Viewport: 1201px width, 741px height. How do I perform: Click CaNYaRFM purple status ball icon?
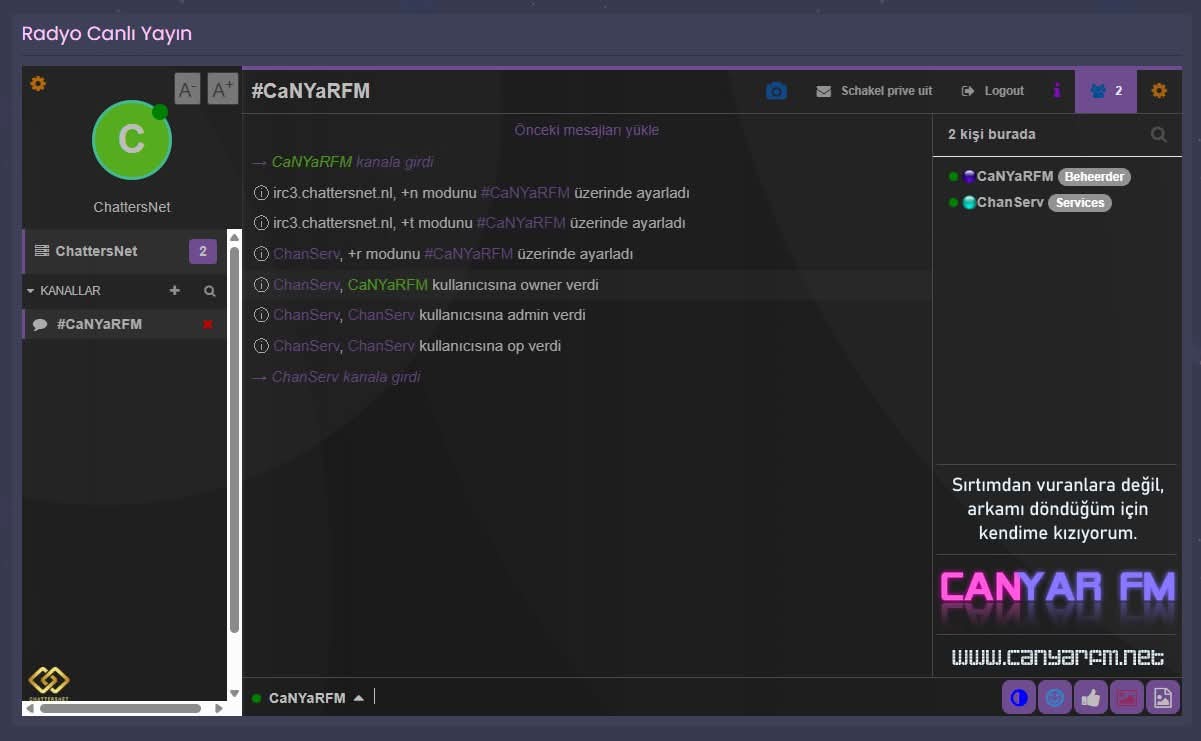(x=969, y=176)
